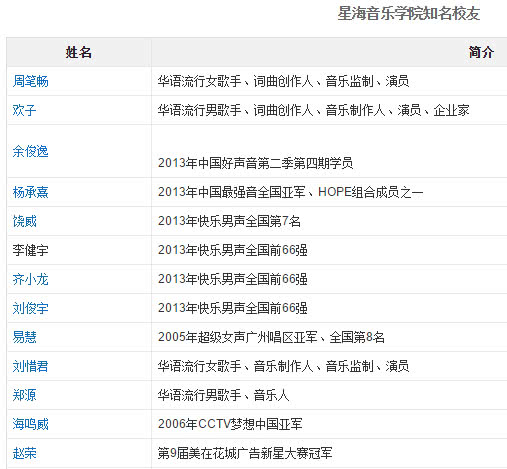Select text 2013年快乐男声全国第7名

tap(229, 221)
